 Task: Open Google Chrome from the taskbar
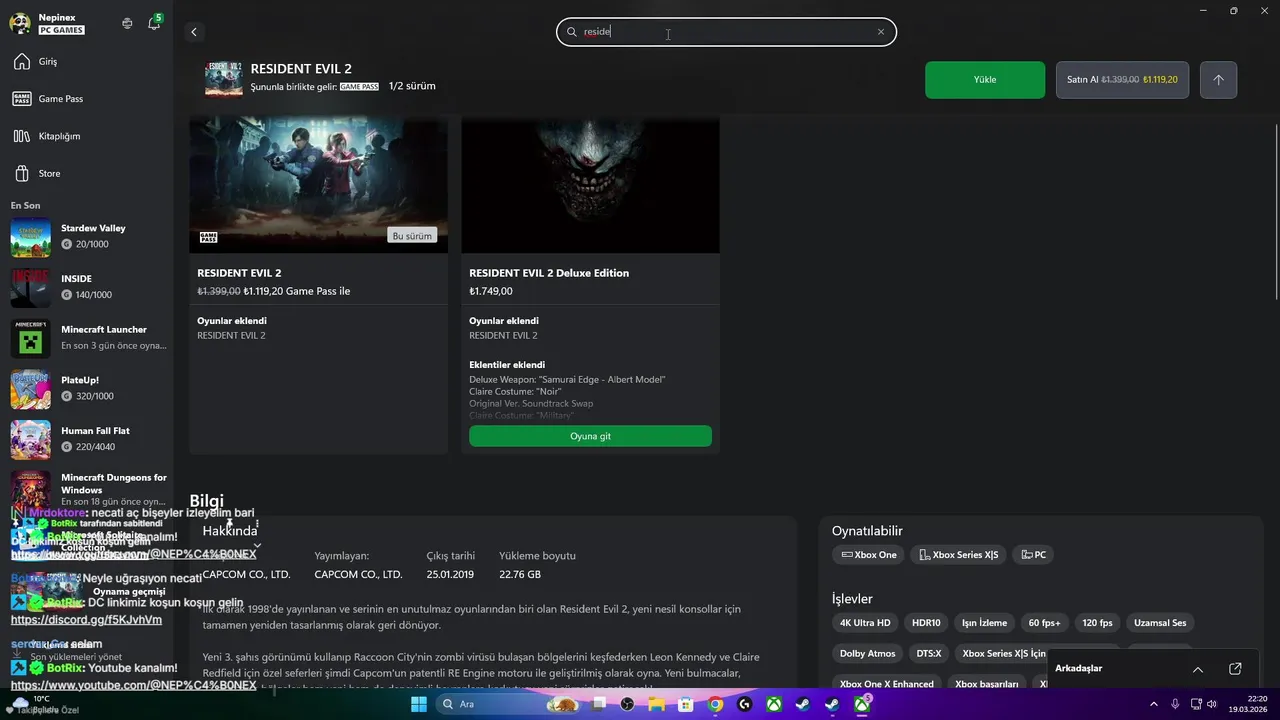[x=715, y=704]
